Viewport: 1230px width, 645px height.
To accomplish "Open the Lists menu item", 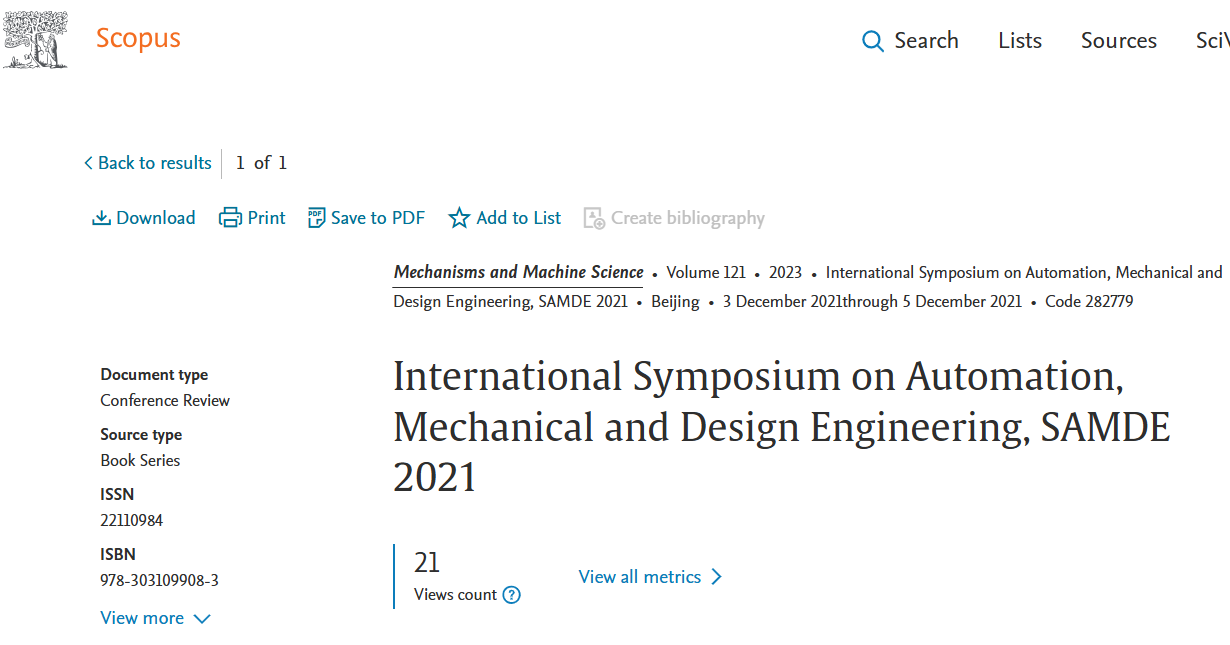I will click(1019, 41).
